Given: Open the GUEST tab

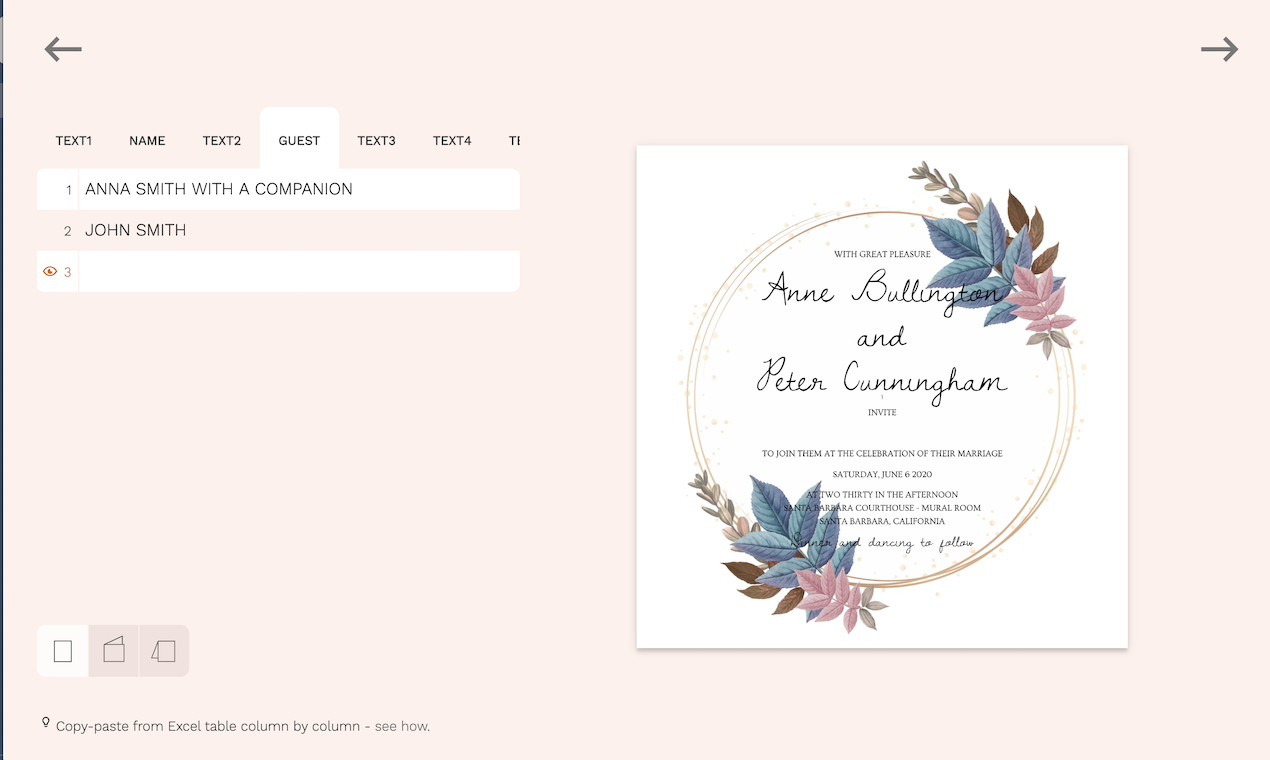Looking at the screenshot, I should click(299, 140).
